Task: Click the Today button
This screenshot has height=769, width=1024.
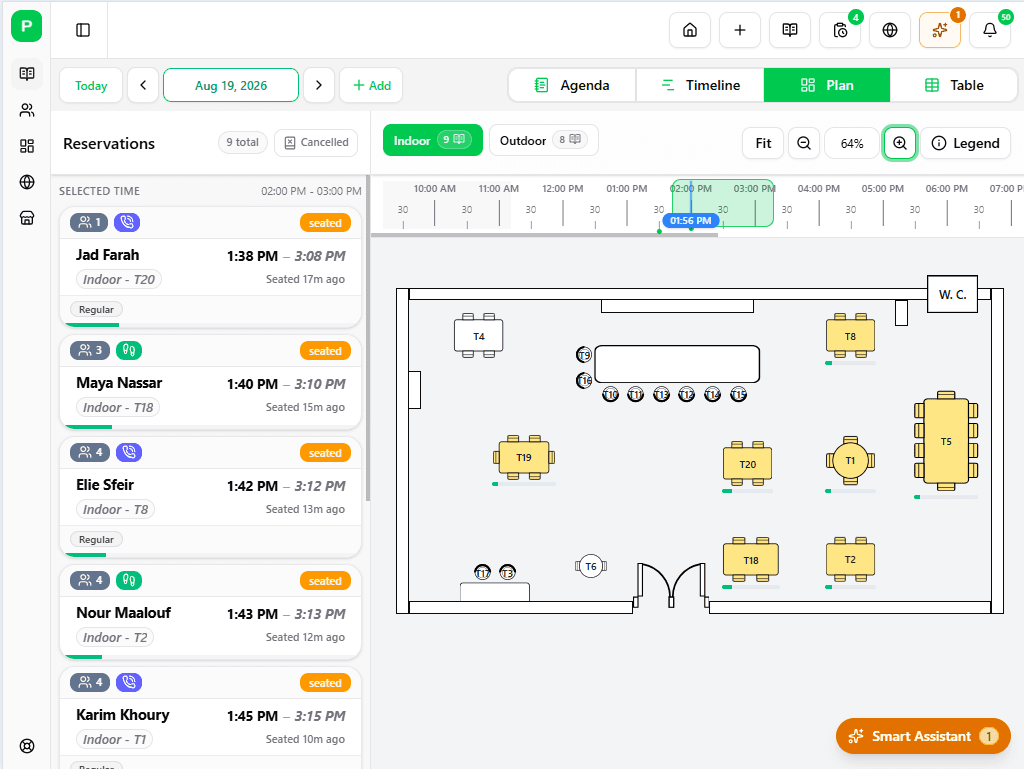Action: click(x=91, y=86)
